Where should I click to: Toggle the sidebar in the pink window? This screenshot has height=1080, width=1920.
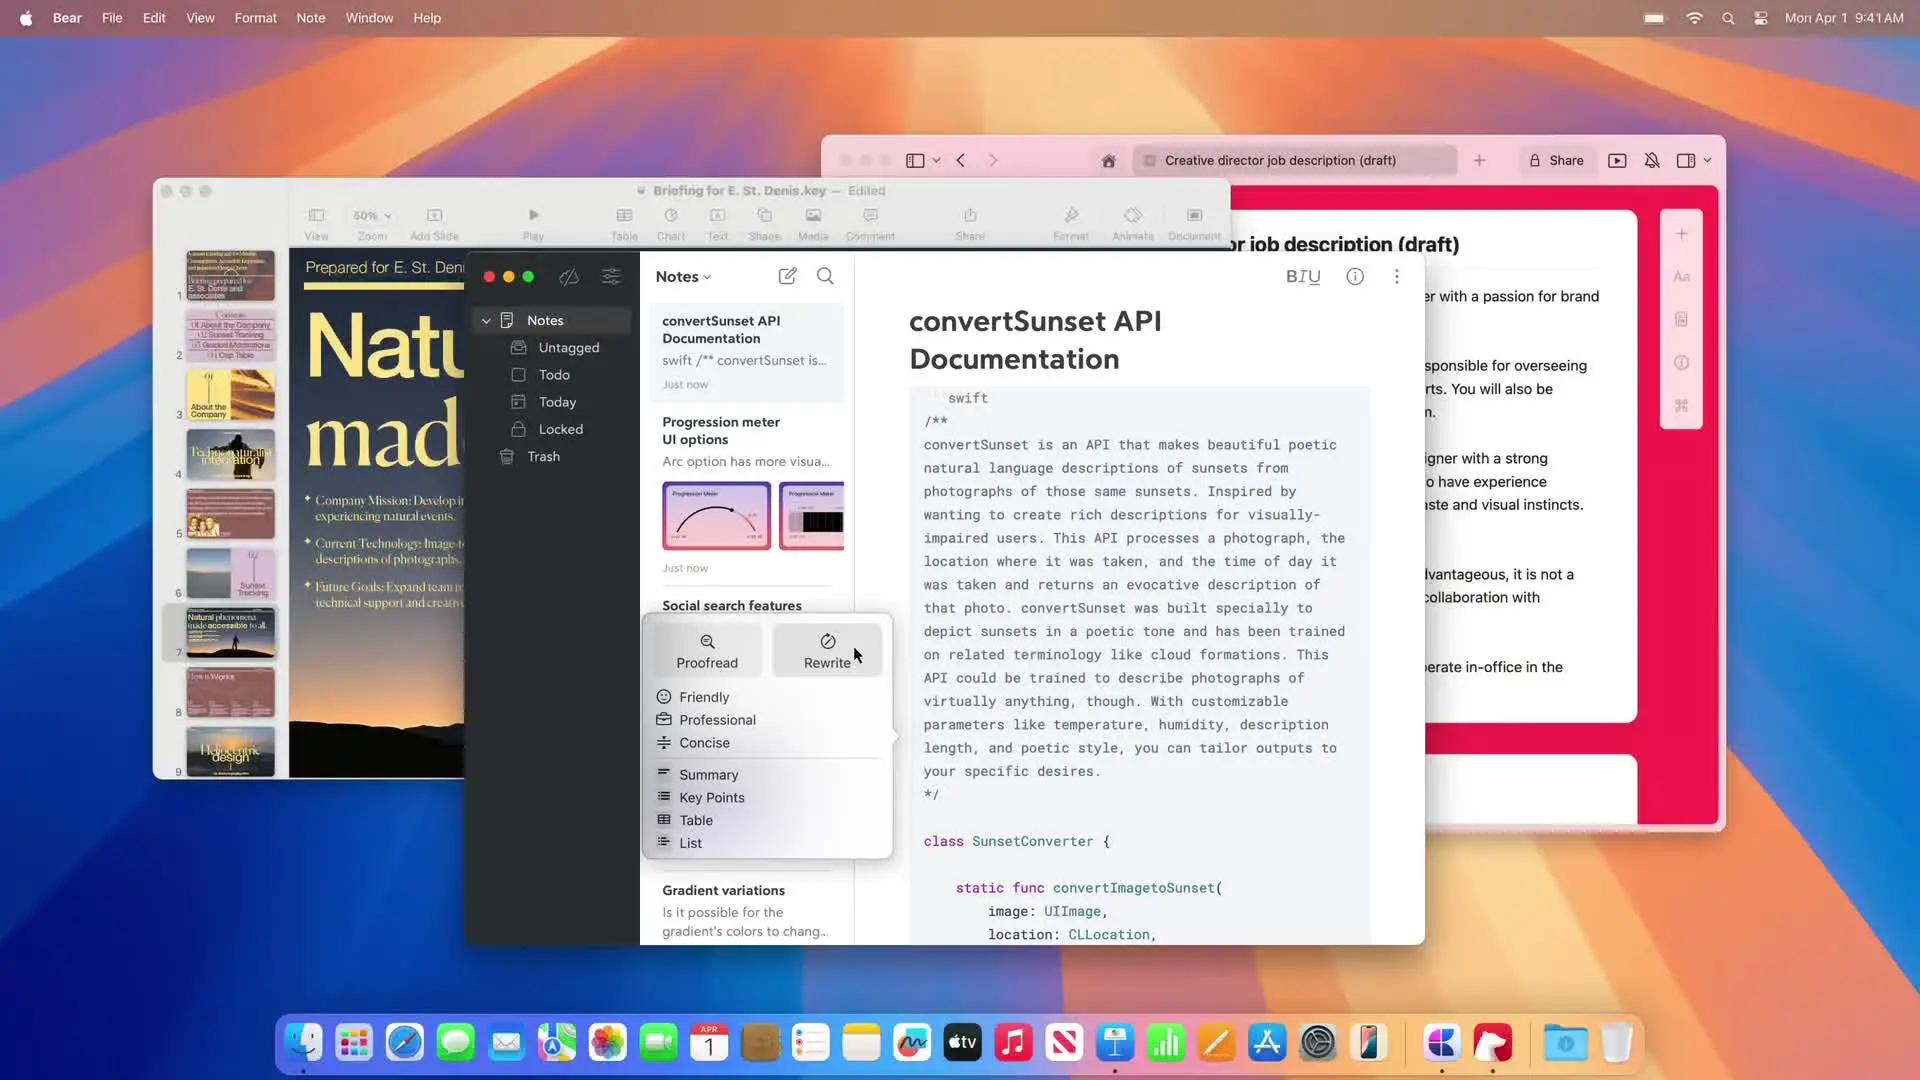click(x=915, y=161)
